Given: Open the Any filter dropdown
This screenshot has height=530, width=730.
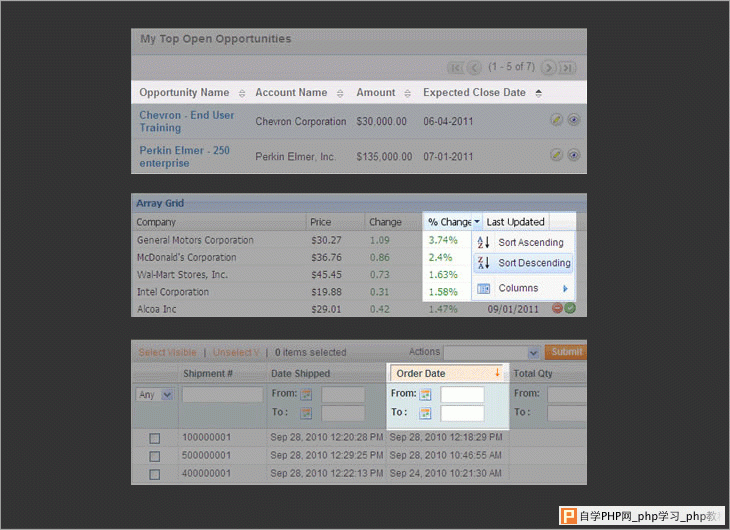Looking at the screenshot, I should point(155,394).
